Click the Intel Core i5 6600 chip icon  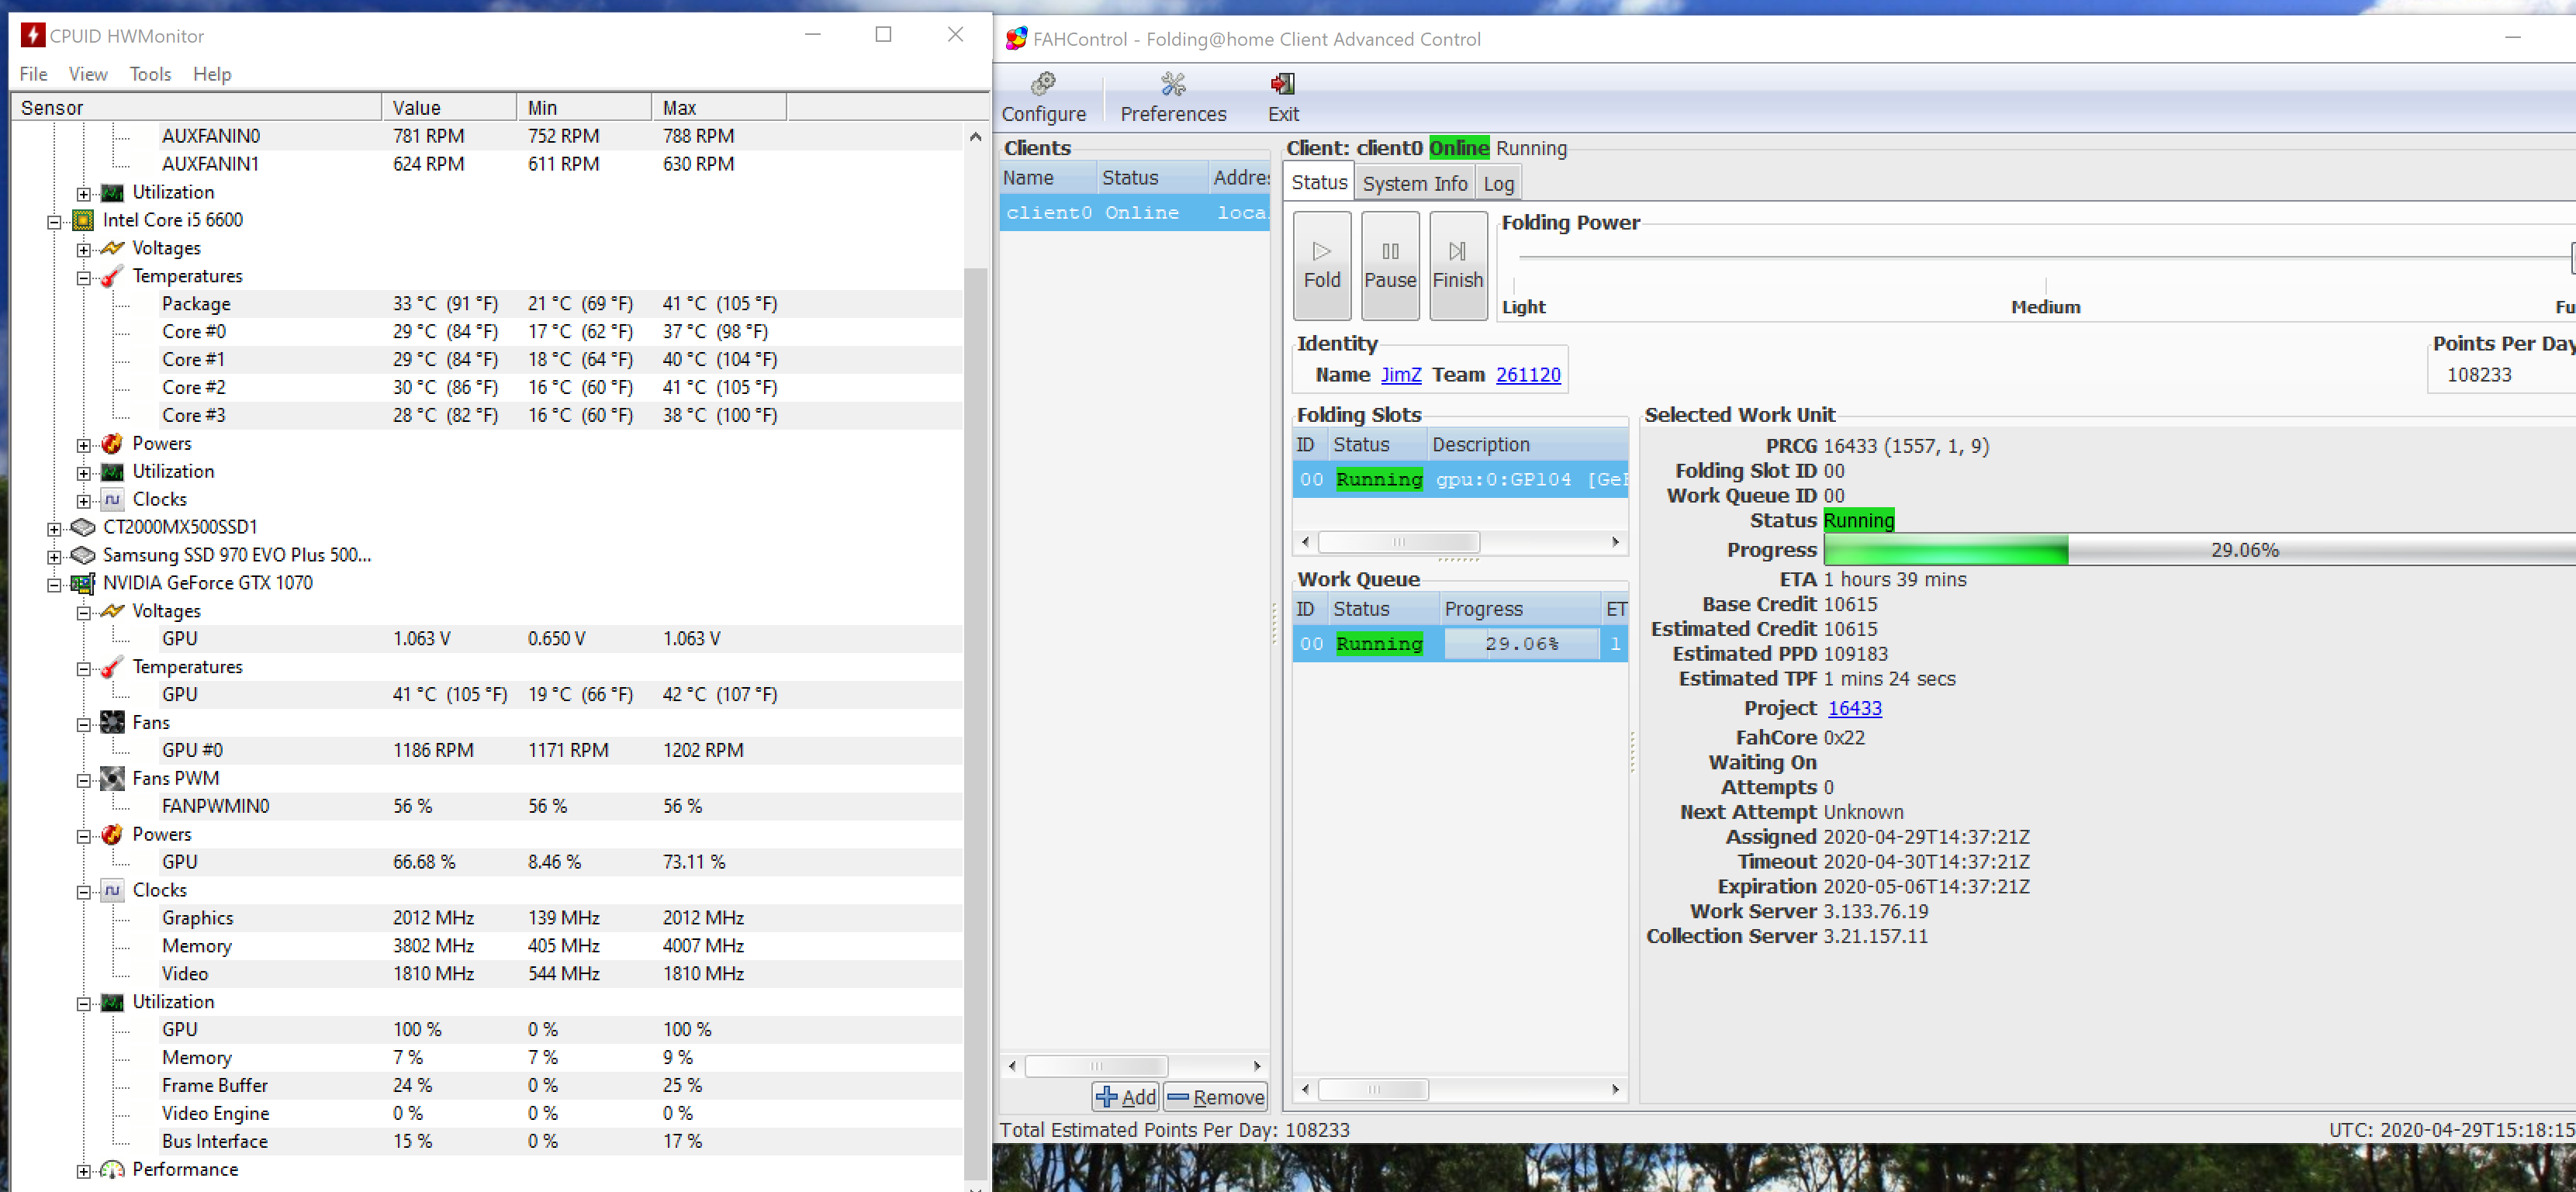(84, 220)
